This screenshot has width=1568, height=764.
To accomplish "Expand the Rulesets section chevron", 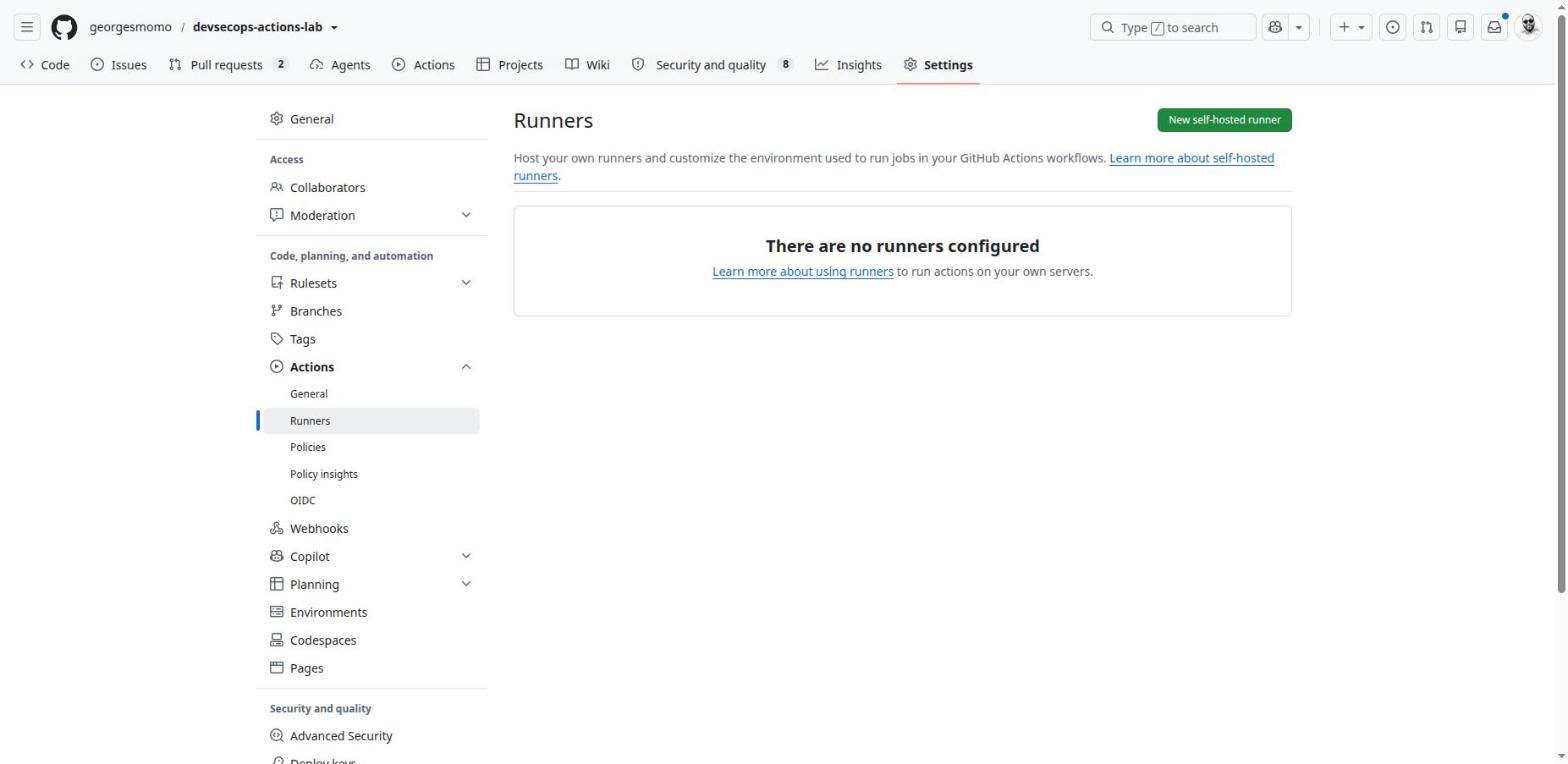I will [x=466, y=283].
